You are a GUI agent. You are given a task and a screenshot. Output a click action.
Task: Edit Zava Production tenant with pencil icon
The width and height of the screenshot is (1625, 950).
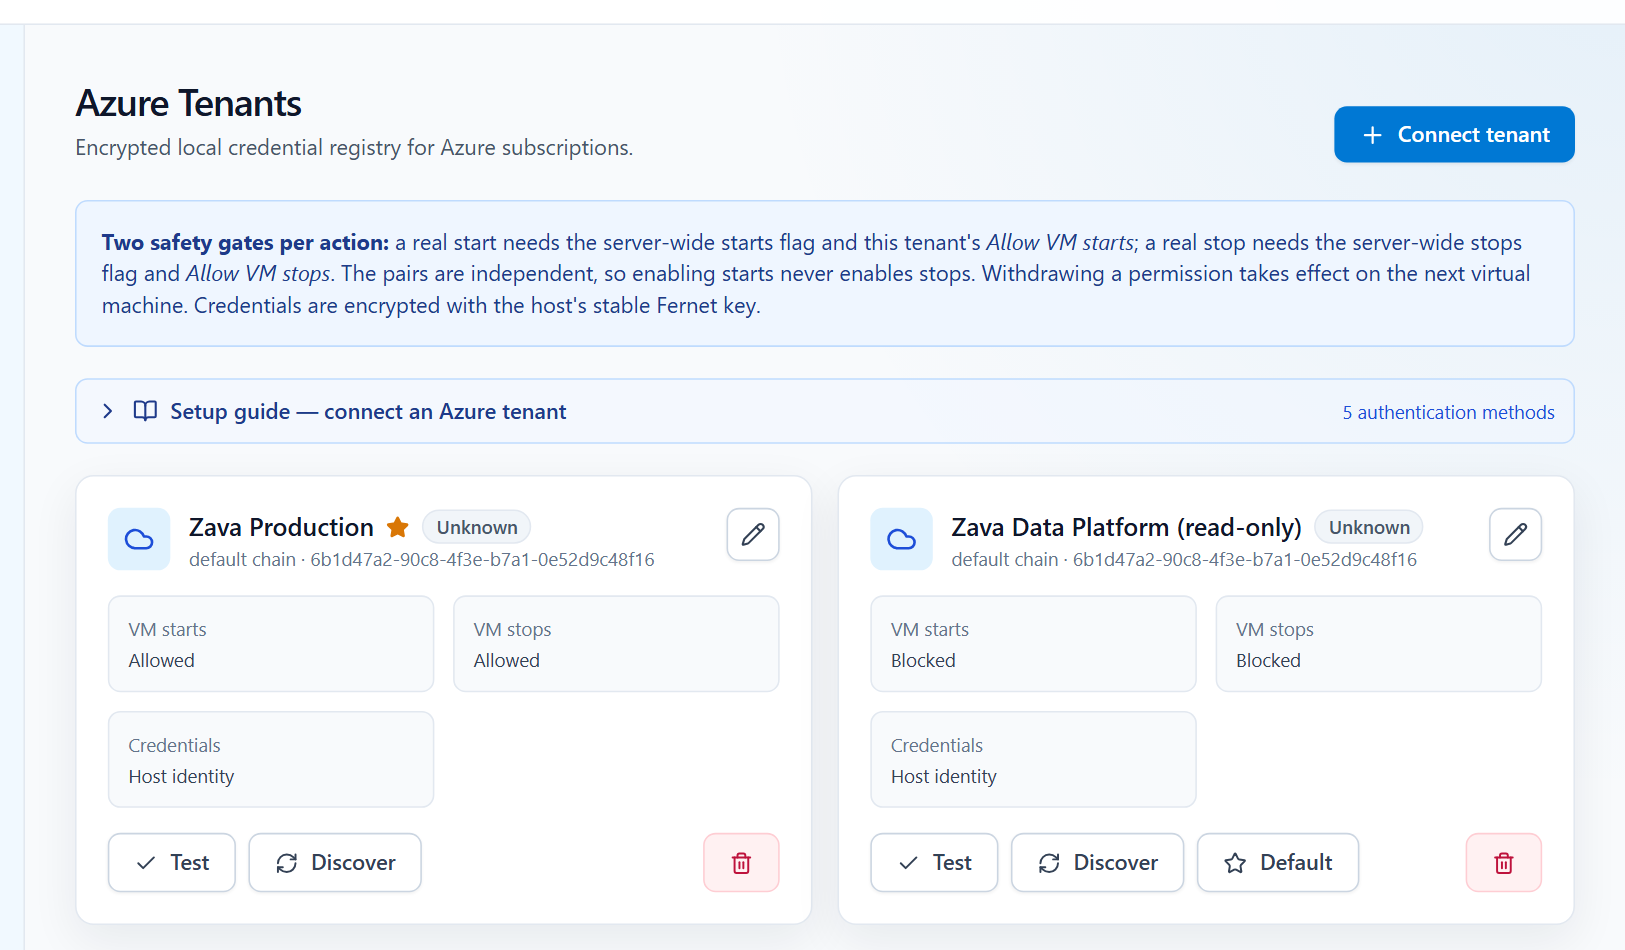click(x=753, y=534)
